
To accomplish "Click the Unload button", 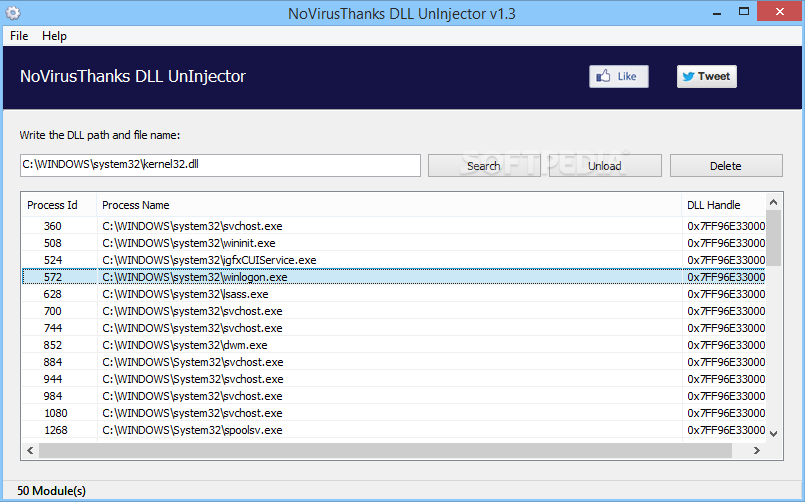I will tap(605, 166).
